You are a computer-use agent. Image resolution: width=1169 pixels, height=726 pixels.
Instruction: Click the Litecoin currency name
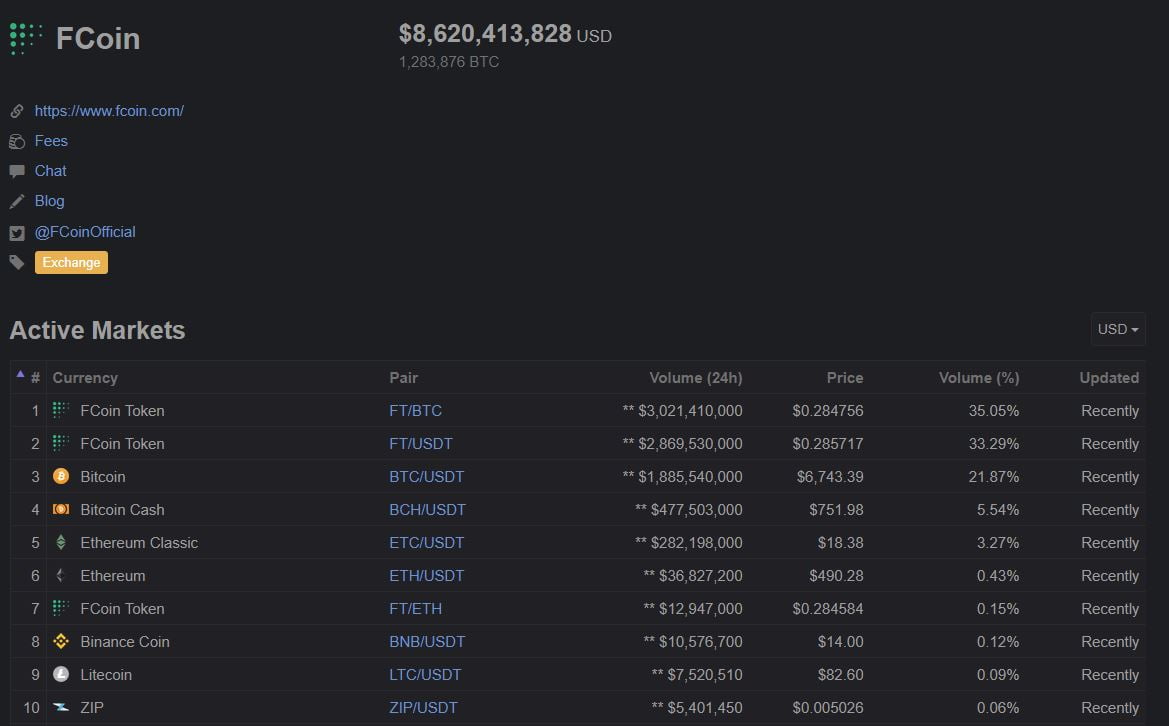coord(106,675)
